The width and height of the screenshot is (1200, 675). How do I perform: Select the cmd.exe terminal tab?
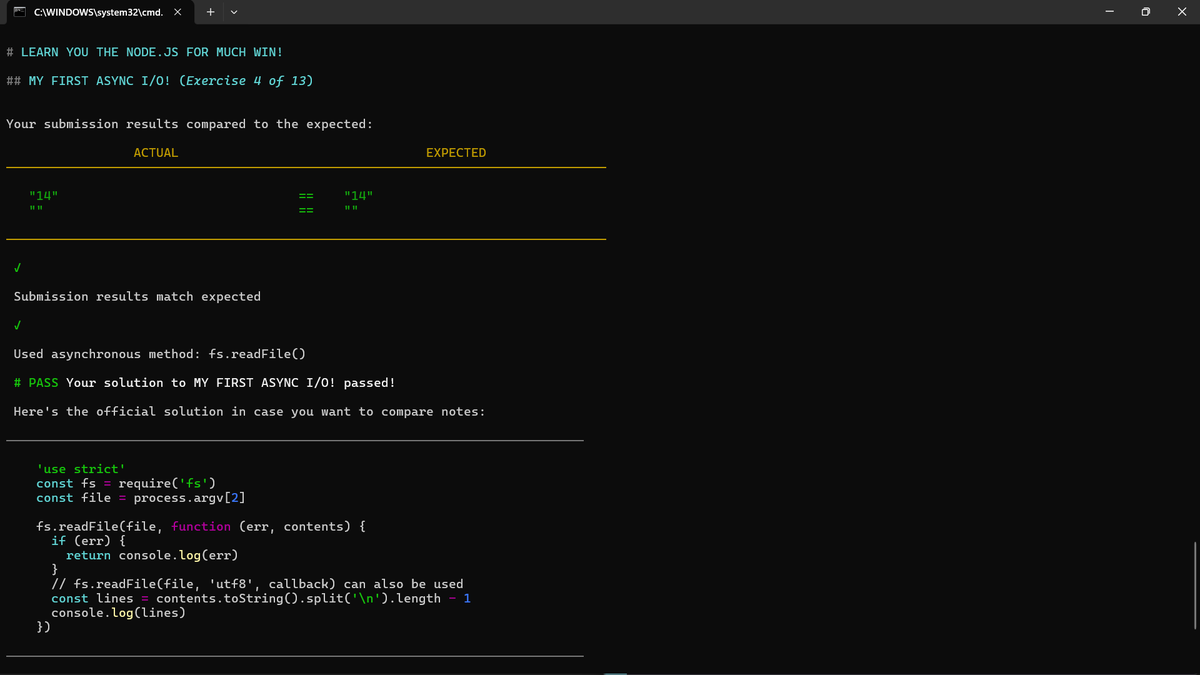point(97,12)
